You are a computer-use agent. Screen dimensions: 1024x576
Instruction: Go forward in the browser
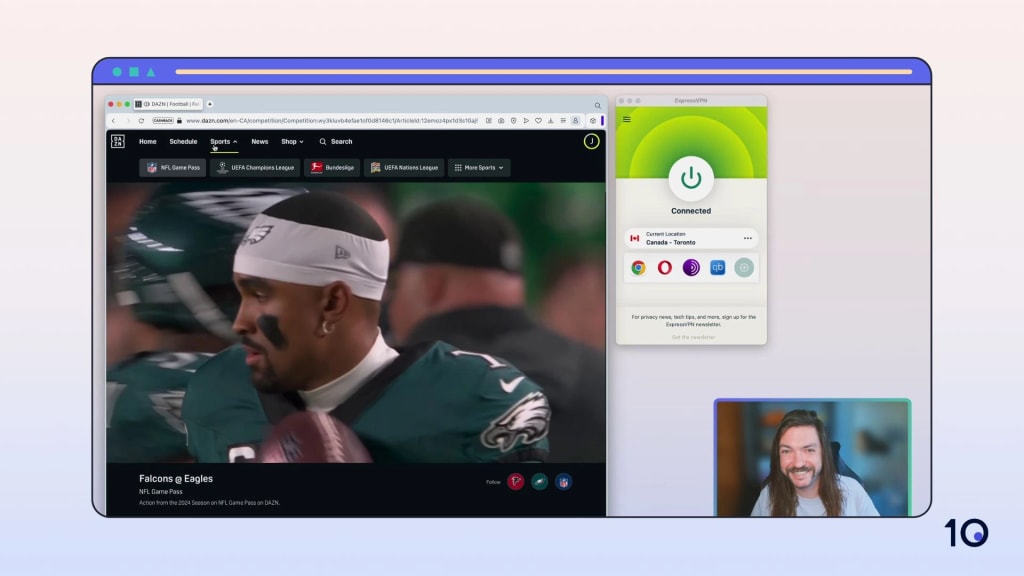pyautogui.click(x=127, y=121)
